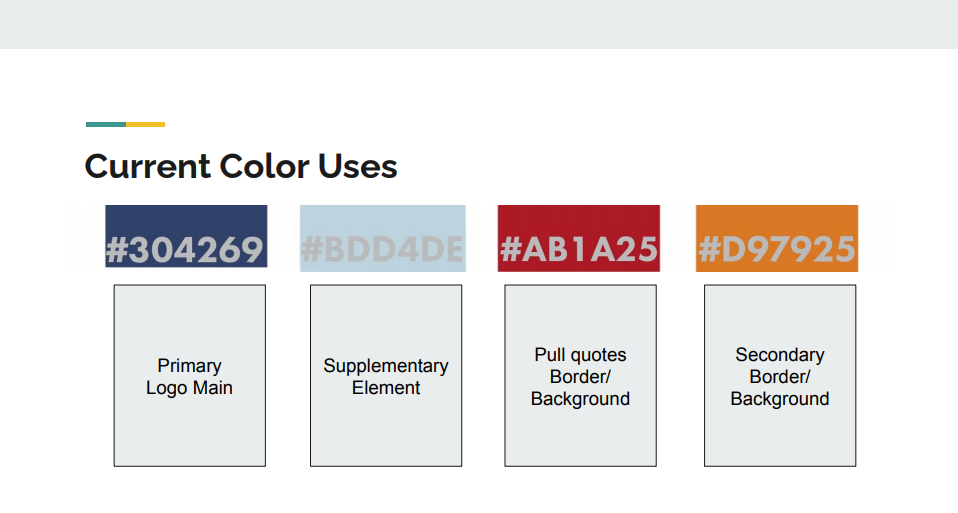Select the Supplementary Element box
This screenshot has height=513, width=958.
[x=386, y=376]
